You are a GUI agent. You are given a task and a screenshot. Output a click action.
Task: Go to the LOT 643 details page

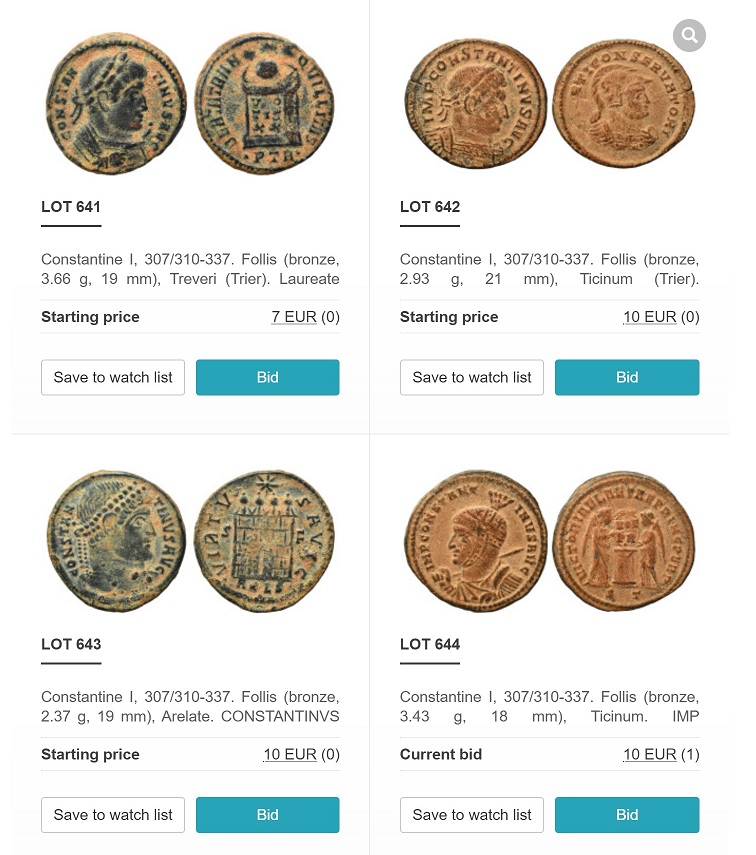pos(71,644)
